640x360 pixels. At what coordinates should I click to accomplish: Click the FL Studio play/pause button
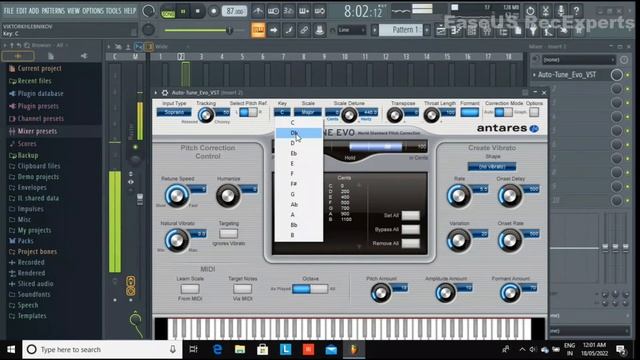183,11
